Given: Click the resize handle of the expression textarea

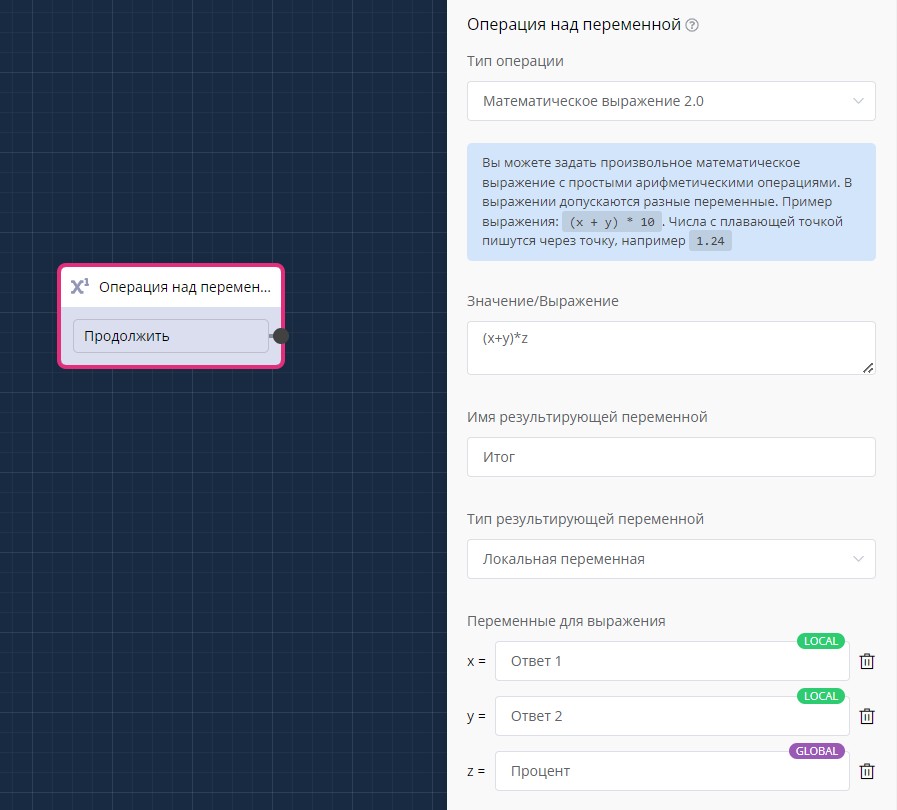Looking at the screenshot, I should click(x=868, y=367).
